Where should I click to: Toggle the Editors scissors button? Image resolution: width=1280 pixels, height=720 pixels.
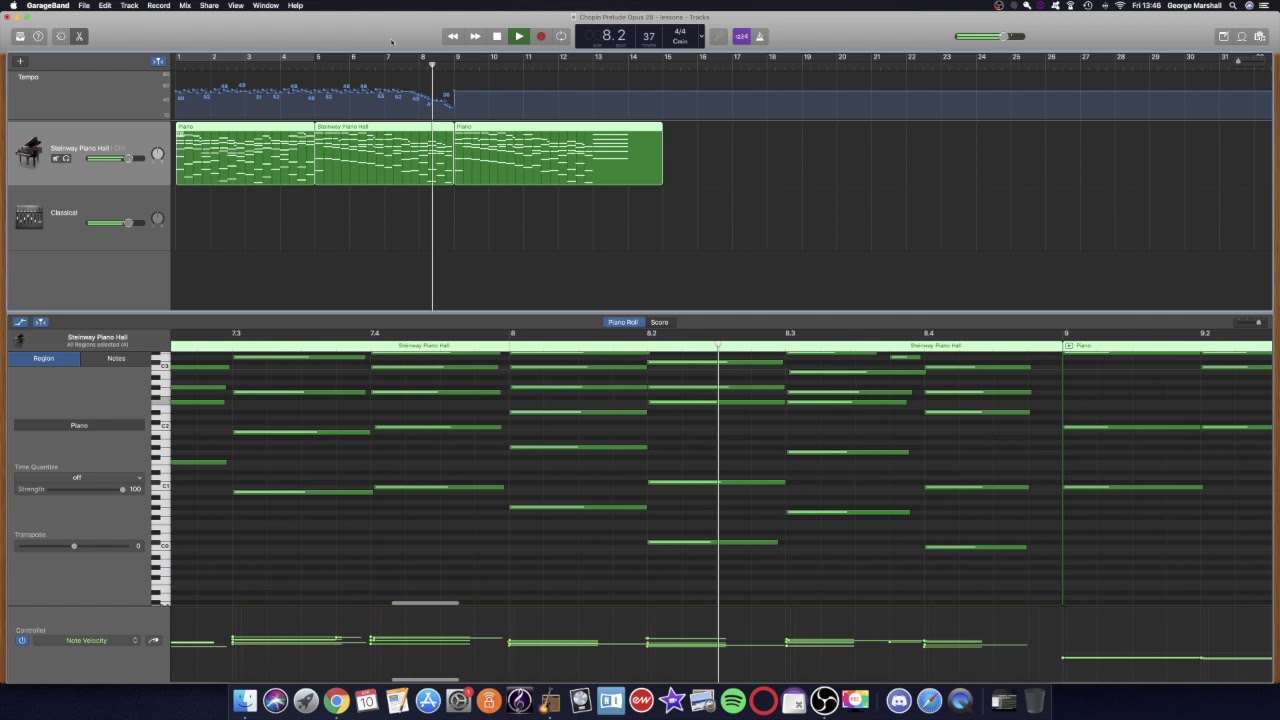tap(80, 36)
